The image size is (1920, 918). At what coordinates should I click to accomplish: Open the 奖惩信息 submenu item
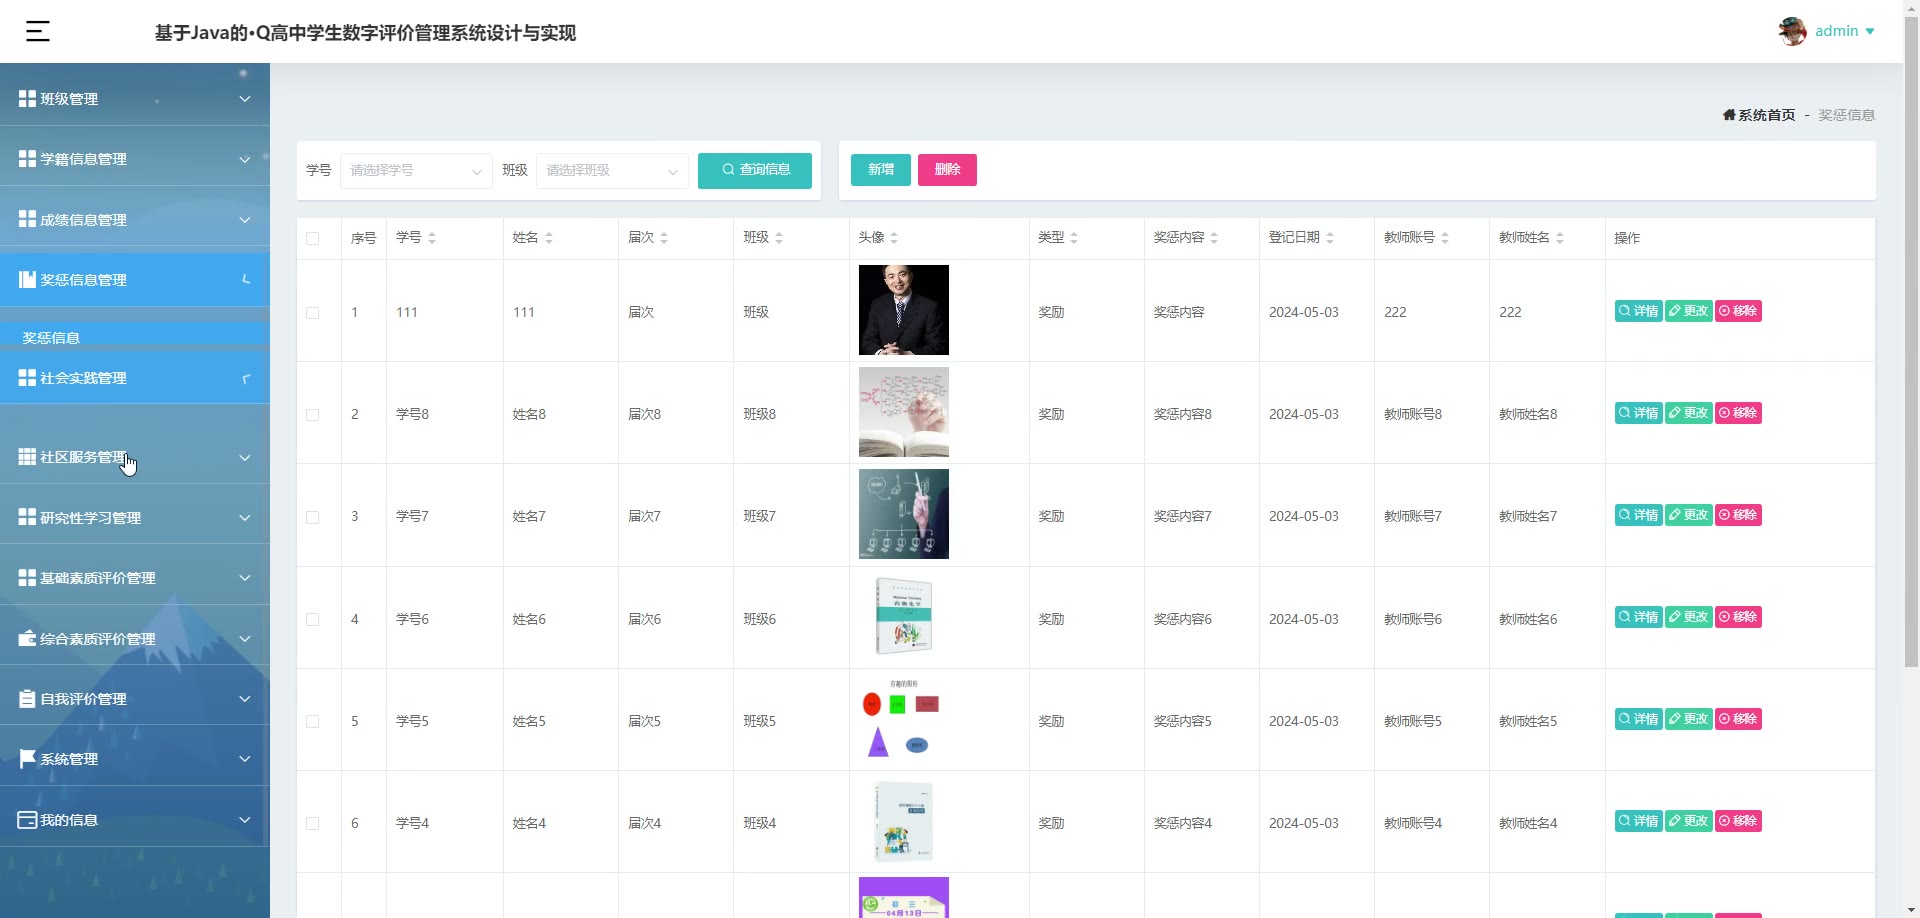[x=135, y=337]
